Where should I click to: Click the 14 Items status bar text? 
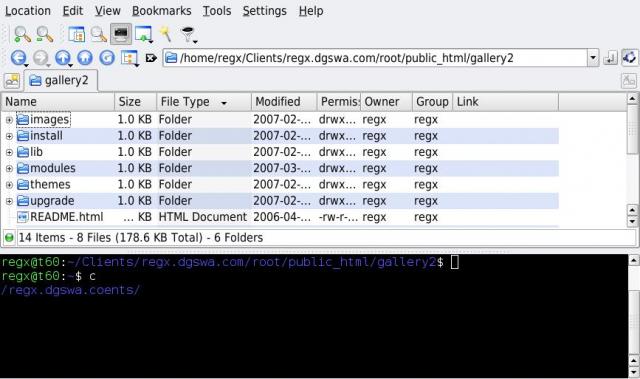pos(141,237)
